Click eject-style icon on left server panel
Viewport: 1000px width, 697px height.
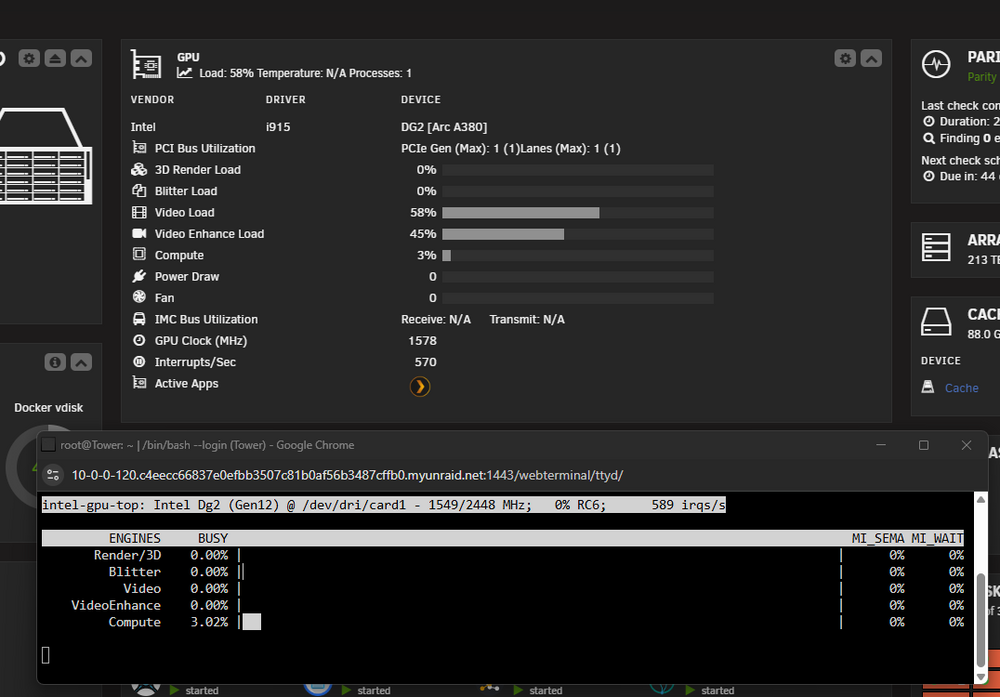[55, 59]
